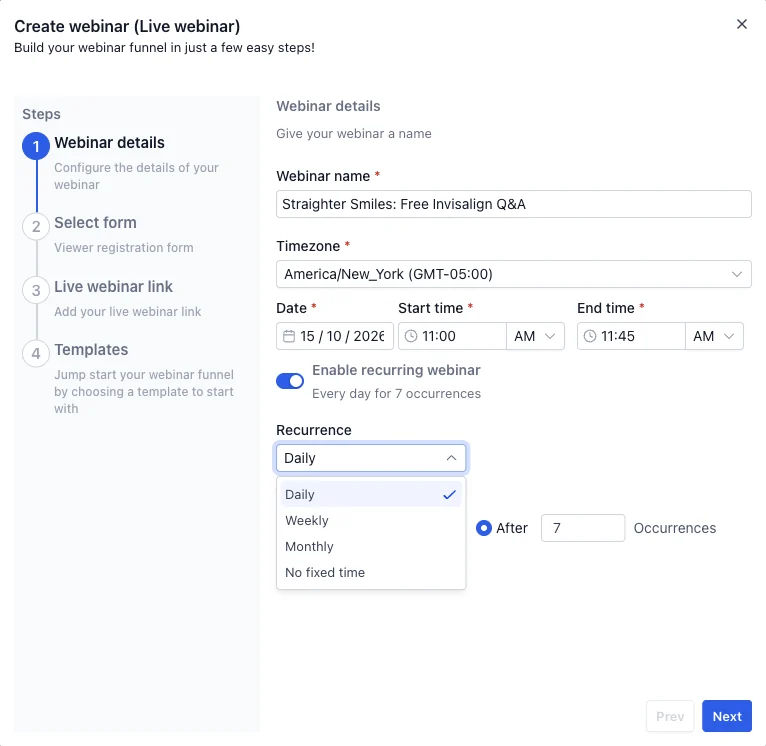Click the calendar icon in Date field
766x746 pixels.
point(289,336)
